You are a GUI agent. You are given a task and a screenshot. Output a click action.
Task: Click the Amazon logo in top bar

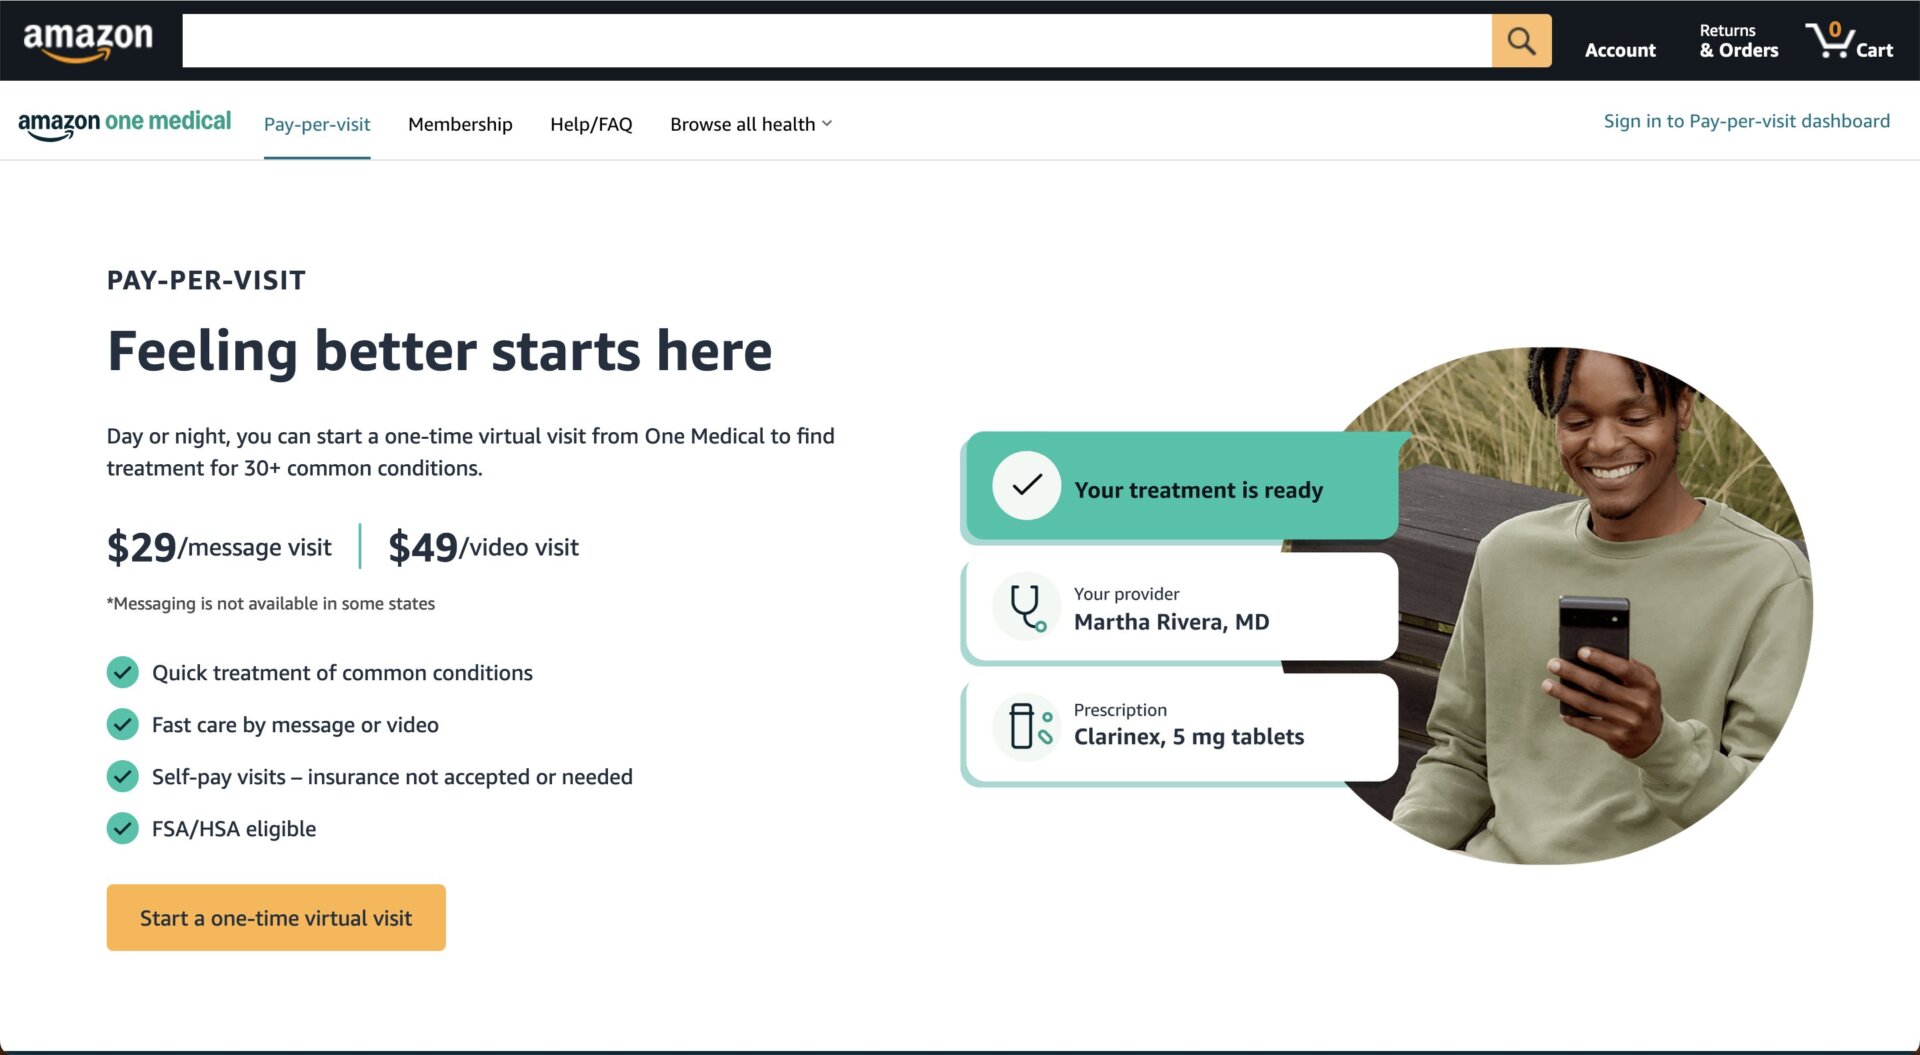click(88, 38)
